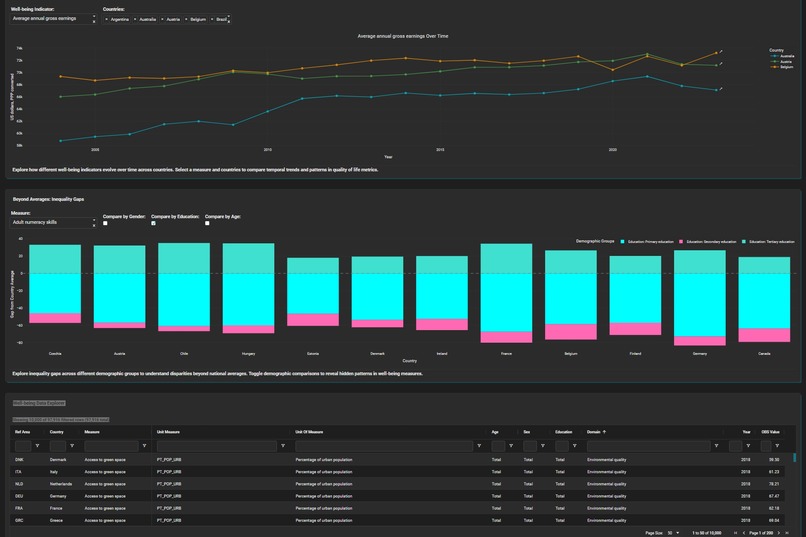The height and width of the screenshot is (537, 806).
Task: Select the Italy cell in the table
Action: tap(54, 472)
